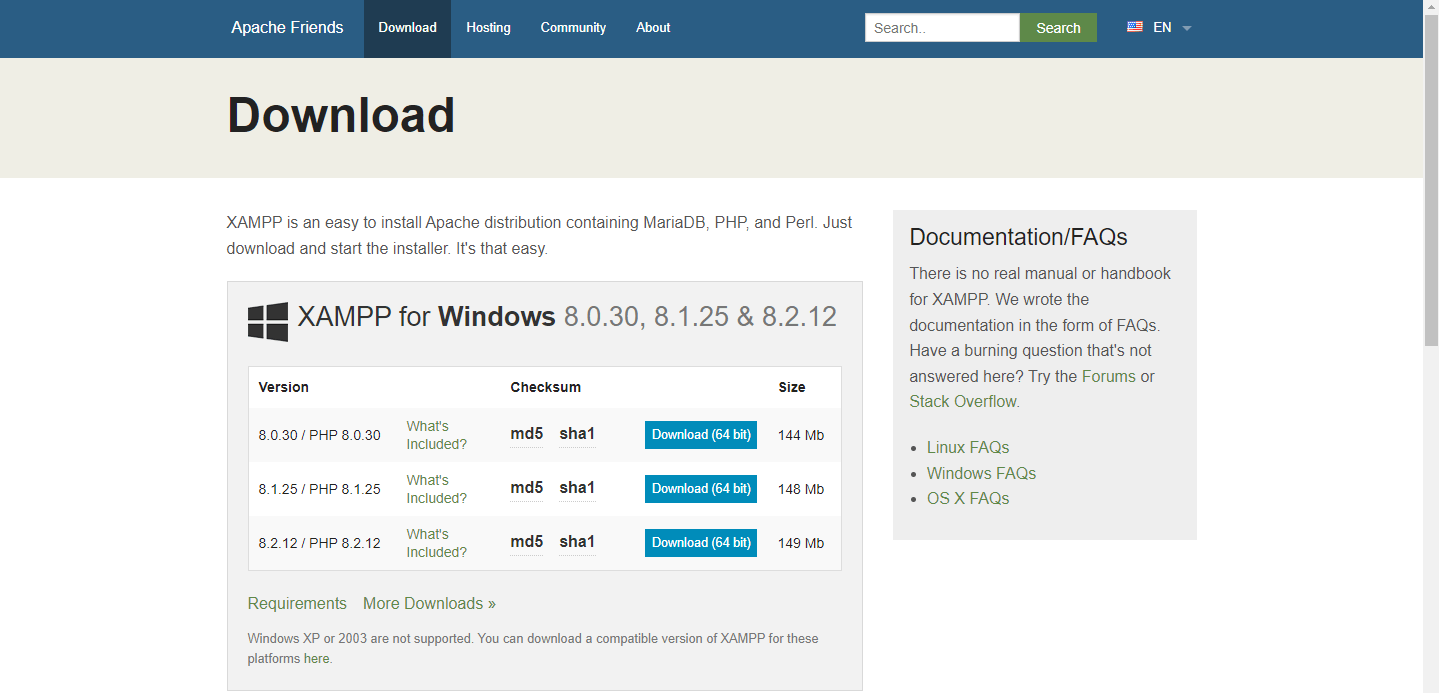
Task: Click the XAMPP for Windows heading text
Action: point(567,317)
